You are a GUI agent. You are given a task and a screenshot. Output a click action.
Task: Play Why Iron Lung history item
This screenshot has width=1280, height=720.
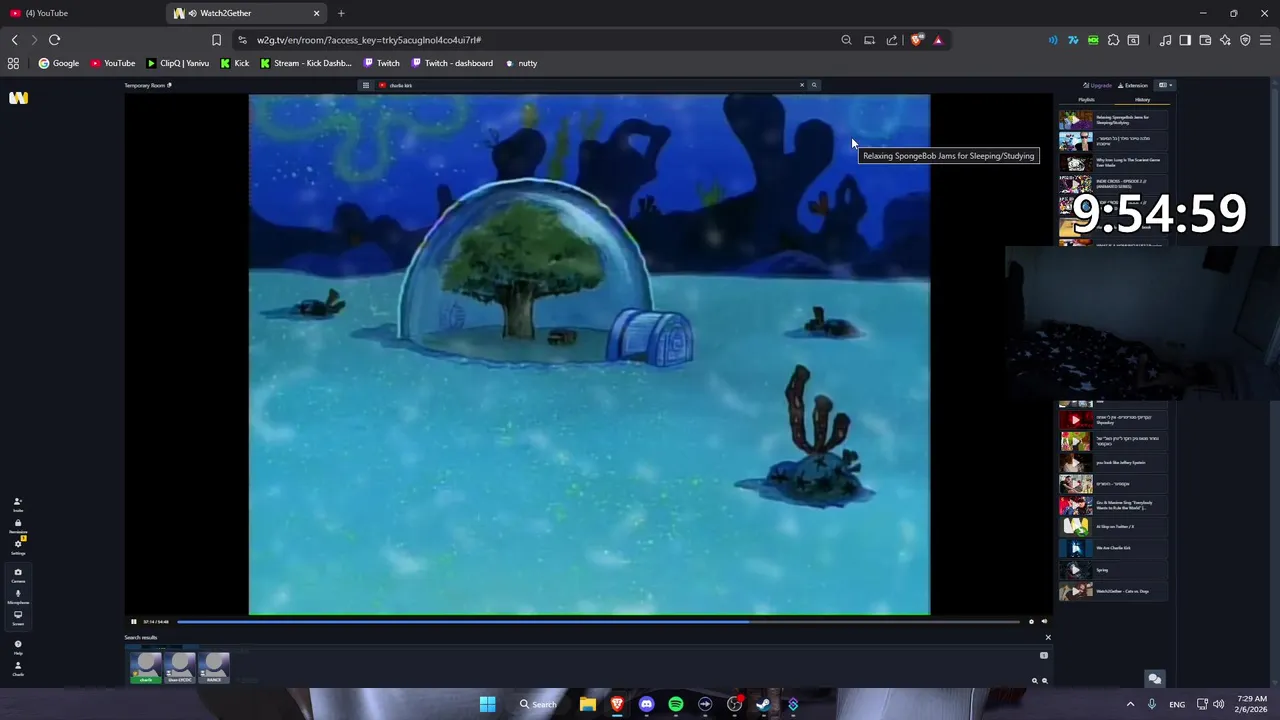(1114, 162)
